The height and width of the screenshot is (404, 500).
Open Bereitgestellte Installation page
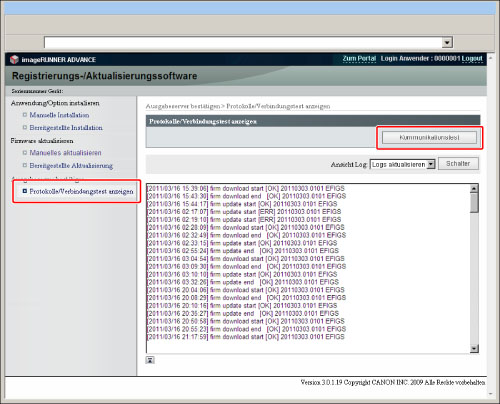[66, 128]
